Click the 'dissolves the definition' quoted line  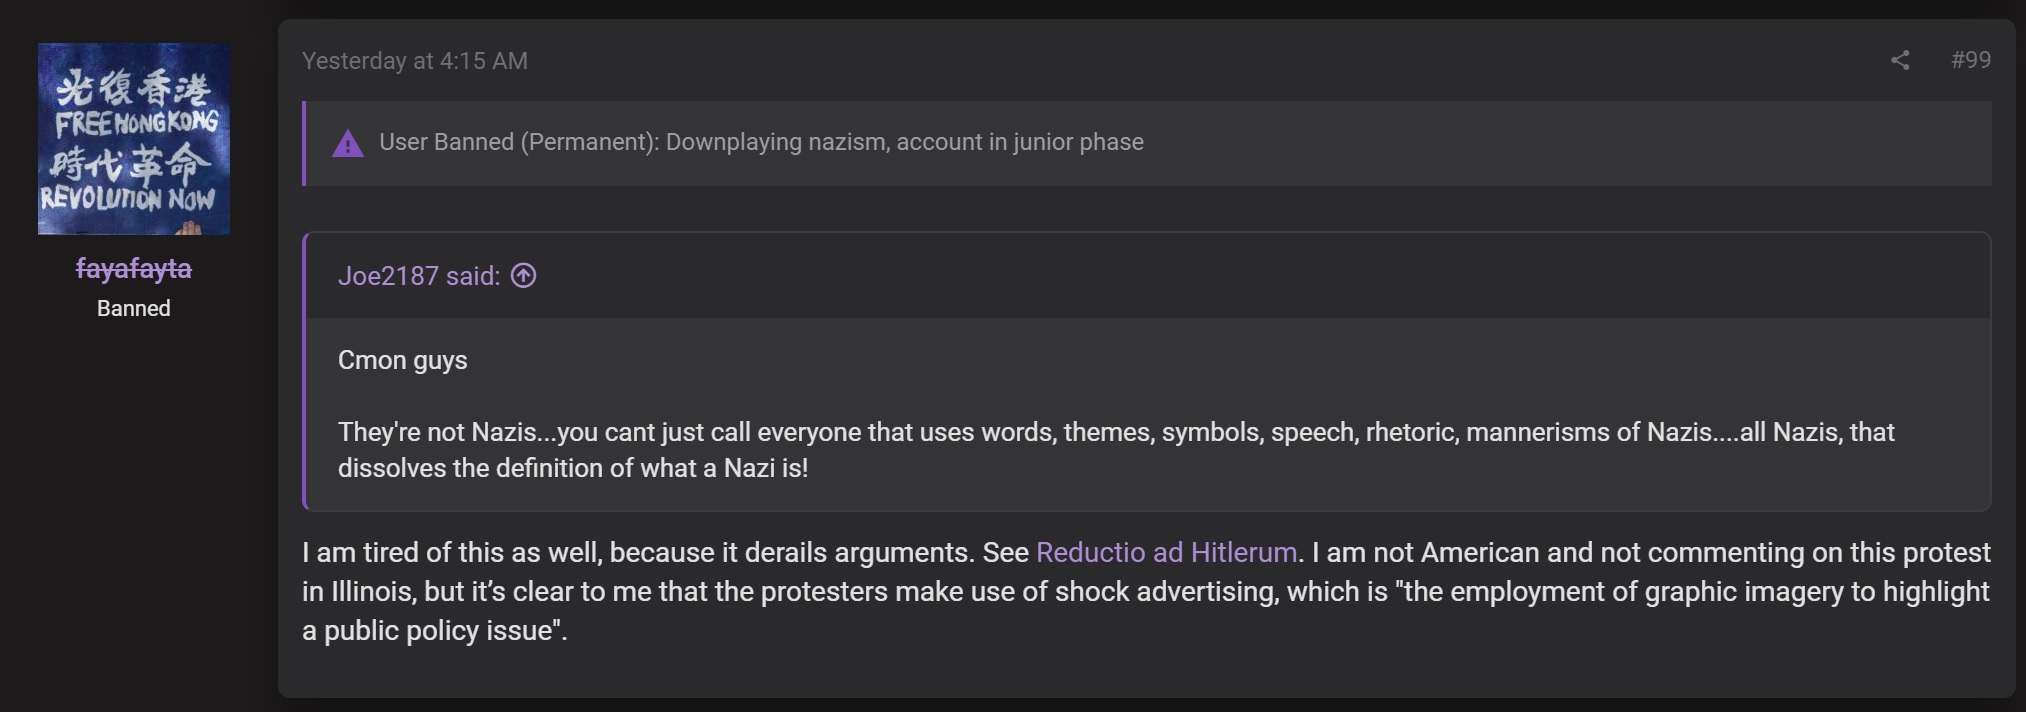(x=572, y=468)
